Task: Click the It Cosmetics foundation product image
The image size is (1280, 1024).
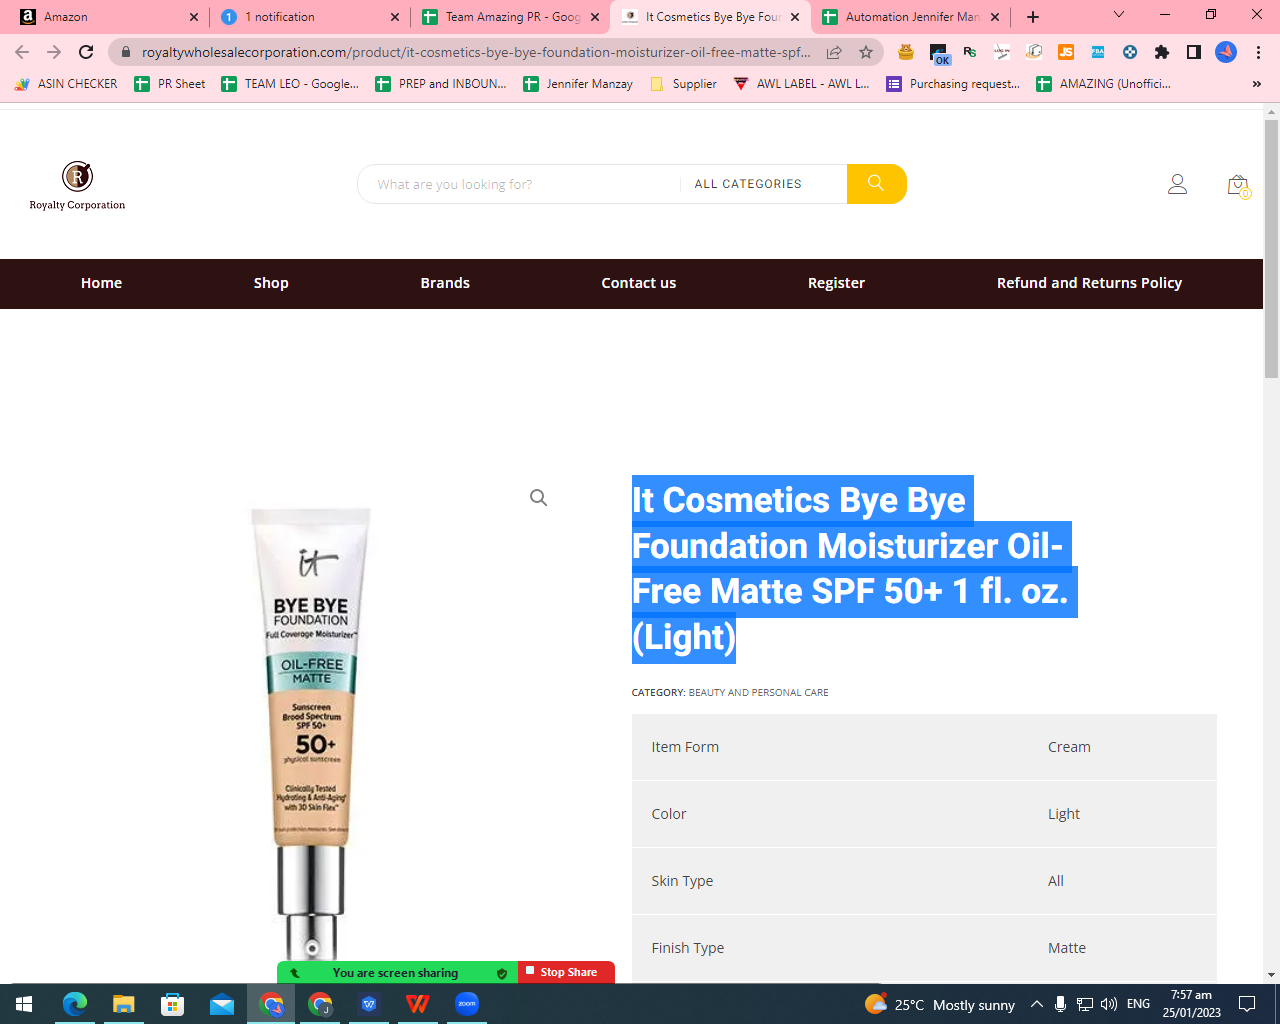Action: pos(312,735)
